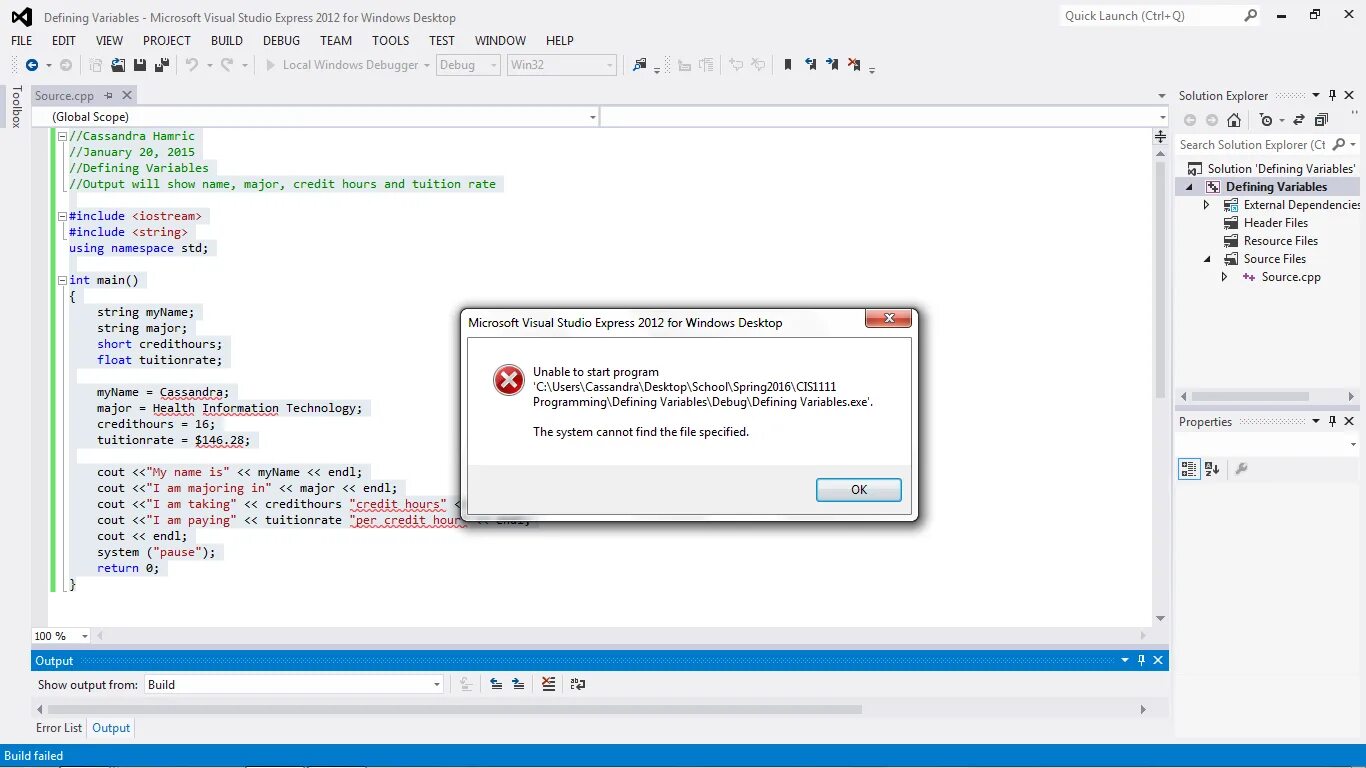Collapse the Source Files folder
The height and width of the screenshot is (768, 1366).
[x=1208, y=259]
